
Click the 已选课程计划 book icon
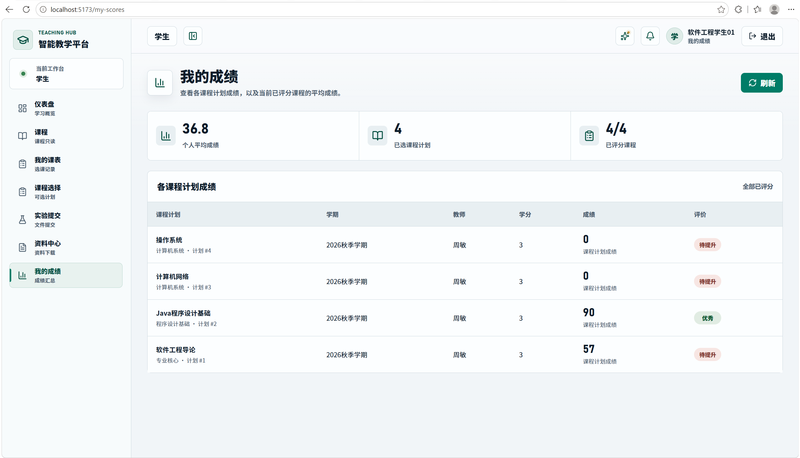378,136
